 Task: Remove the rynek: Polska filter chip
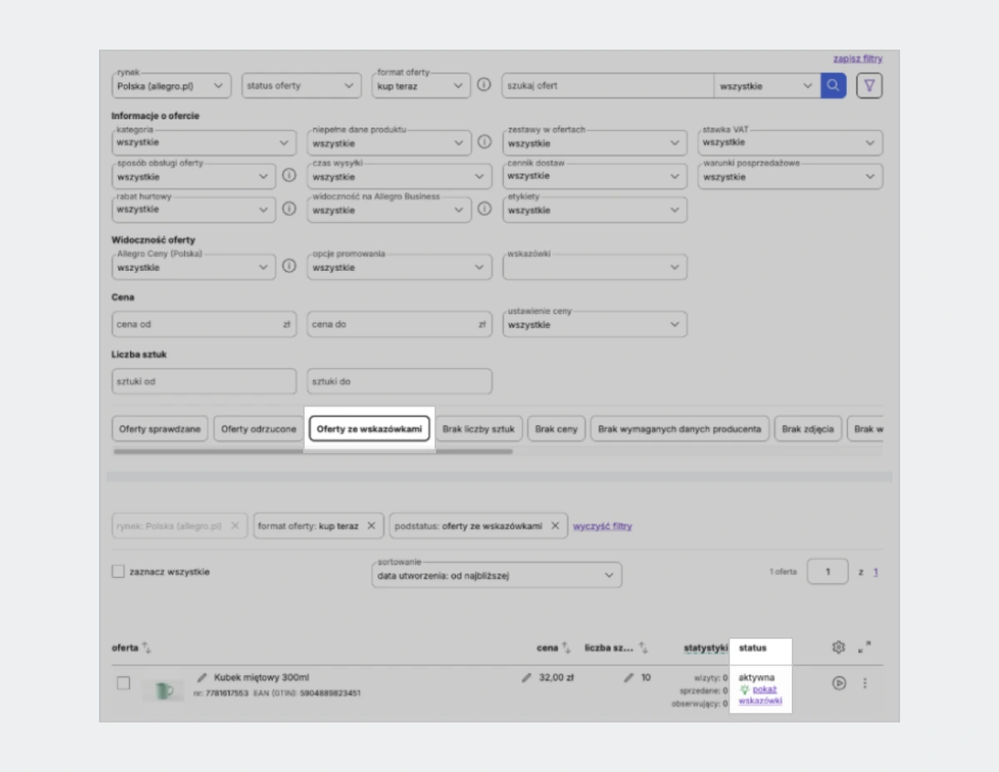coord(235,525)
